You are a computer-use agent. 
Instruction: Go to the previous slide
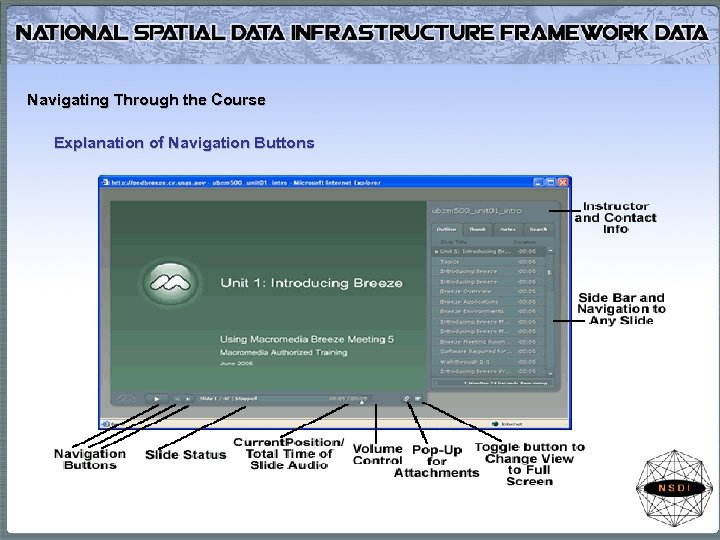click(x=178, y=399)
